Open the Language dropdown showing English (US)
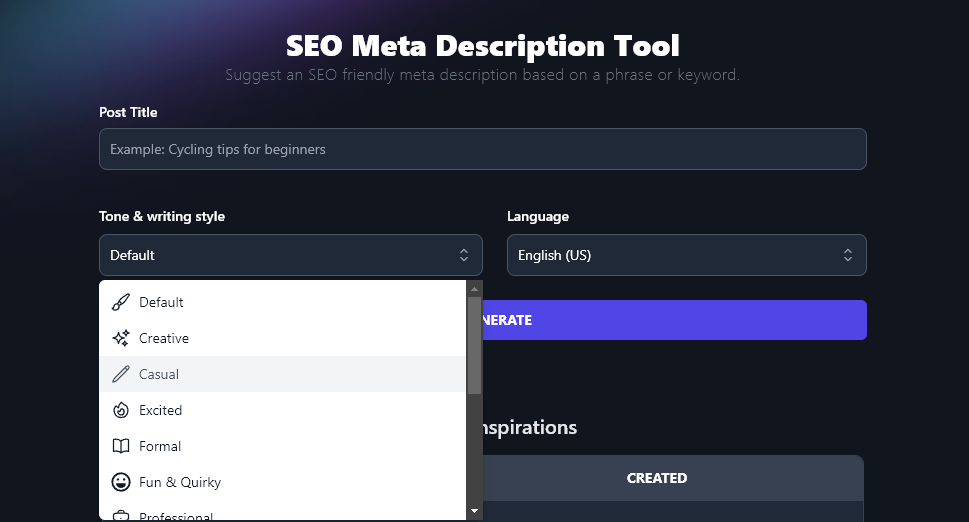 (686, 255)
